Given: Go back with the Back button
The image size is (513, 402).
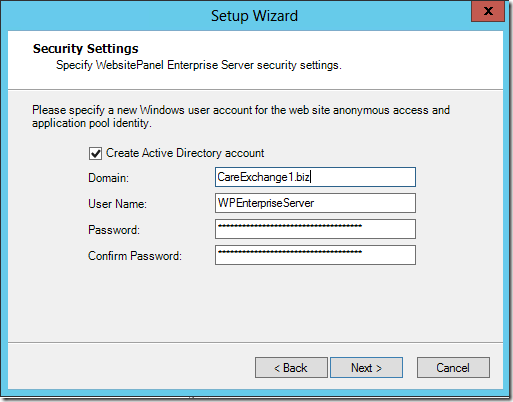Looking at the screenshot, I should point(291,368).
